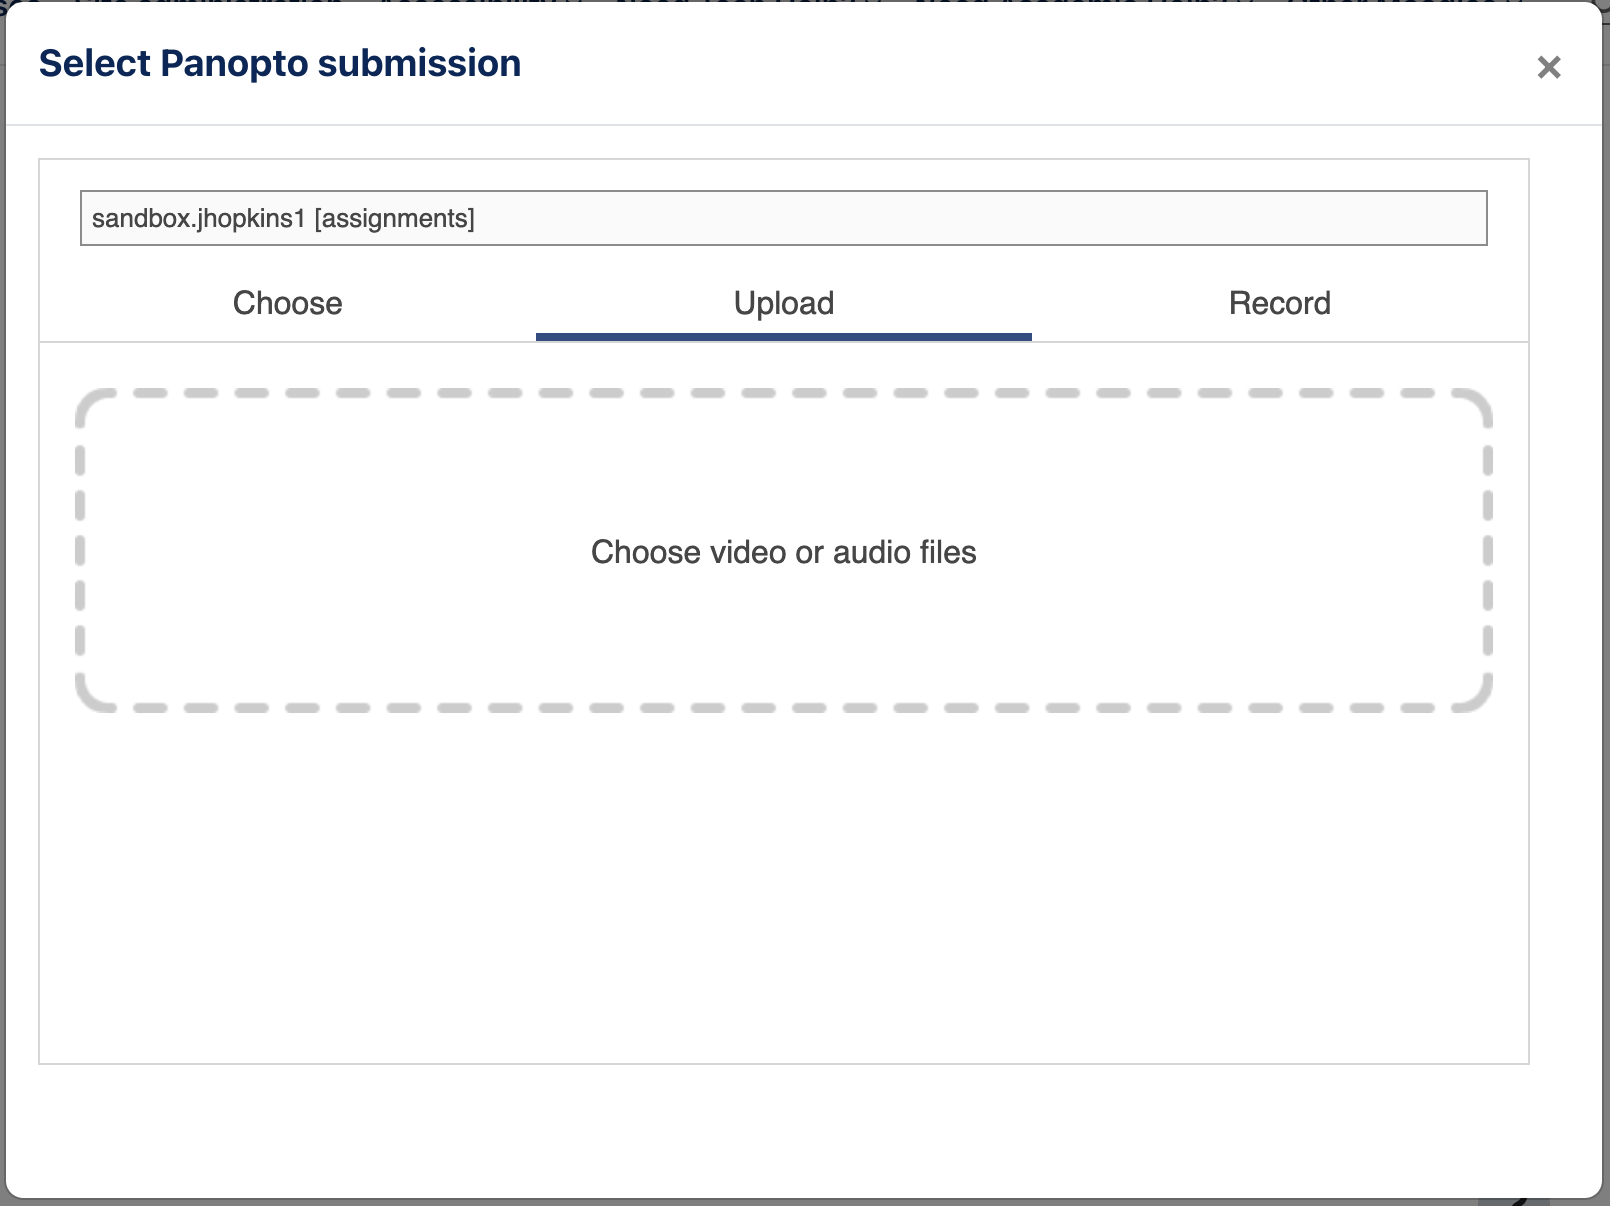Select the Upload tab
This screenshot has width=1610, height=1206.
click(783, 303)
